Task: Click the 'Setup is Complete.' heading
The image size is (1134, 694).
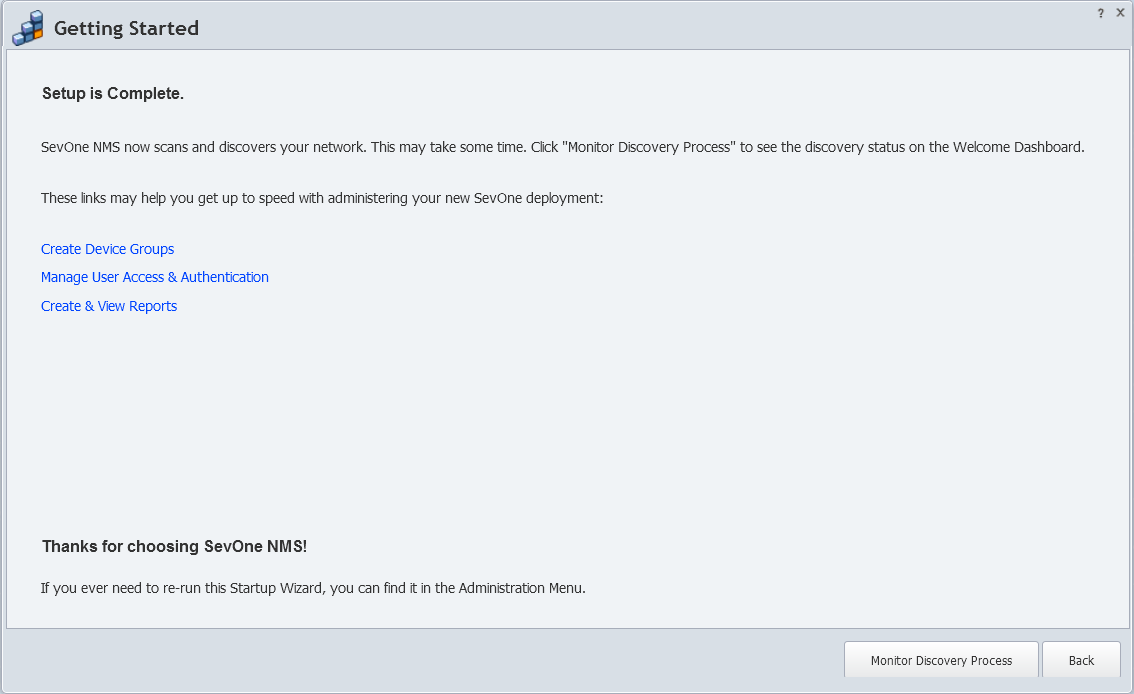Action: pyautogui.click(x=113, y=94)
